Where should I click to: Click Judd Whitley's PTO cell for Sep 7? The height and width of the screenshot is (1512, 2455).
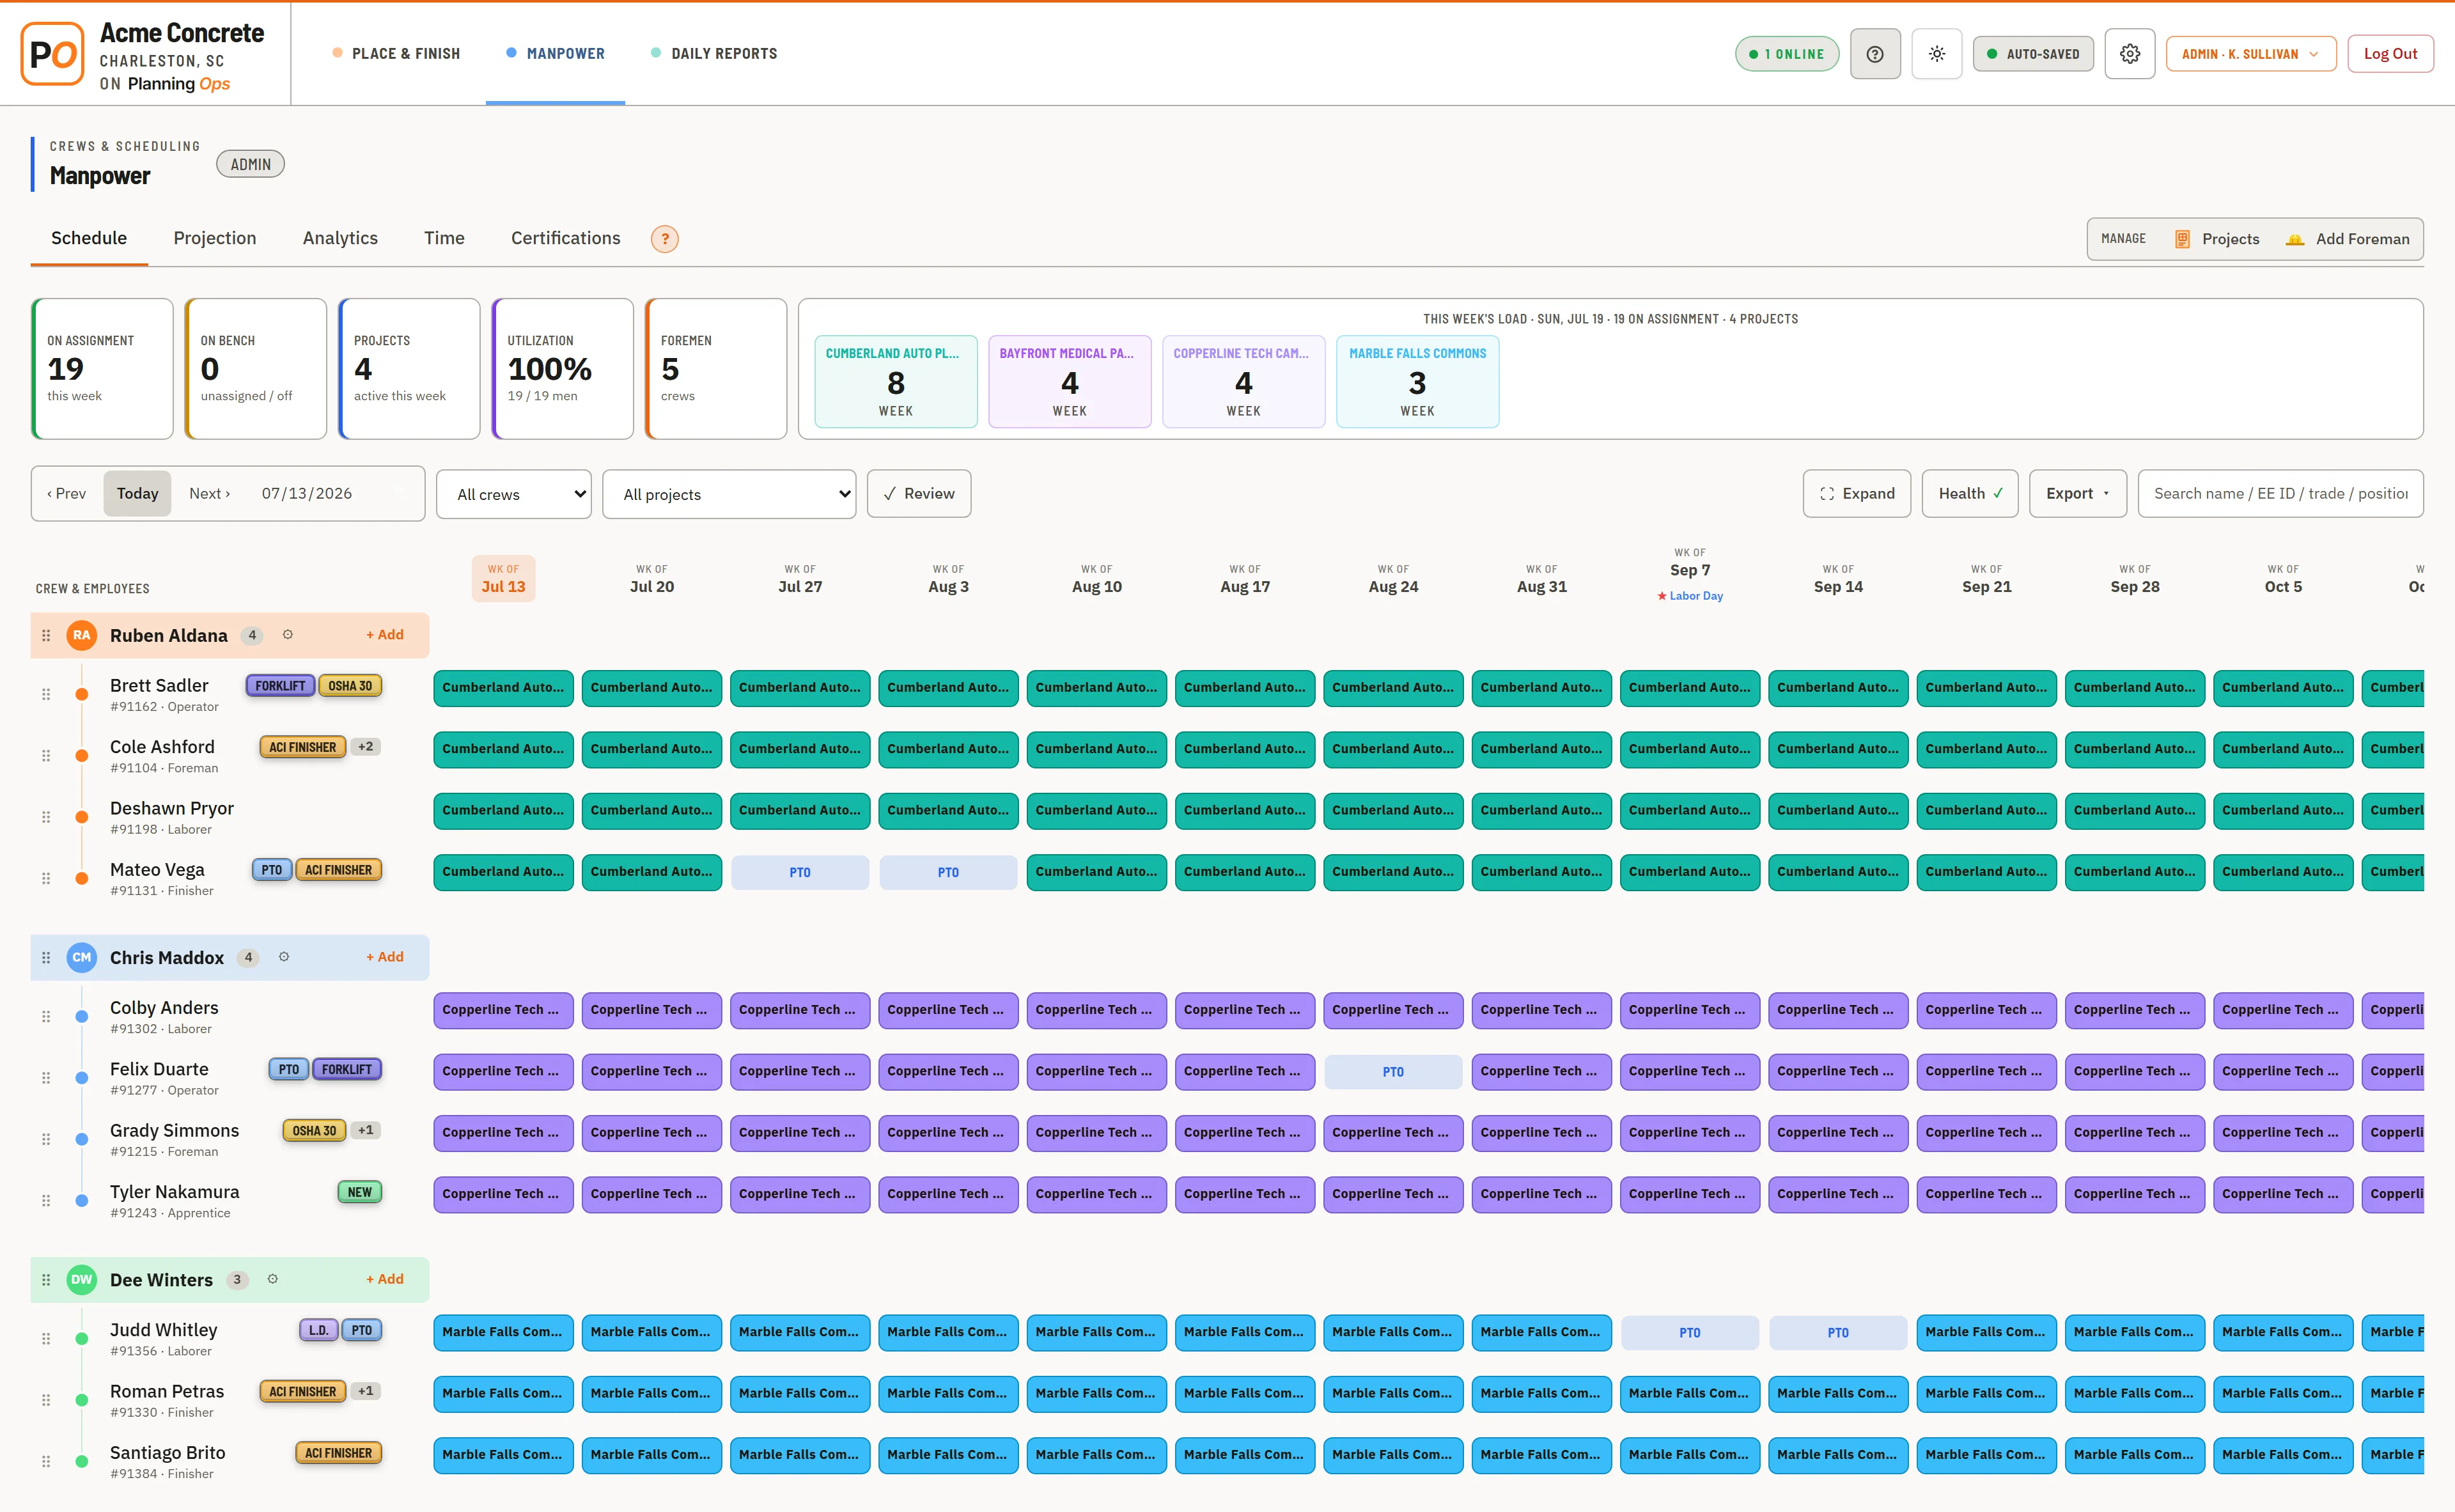[x=1690, y=1332]
